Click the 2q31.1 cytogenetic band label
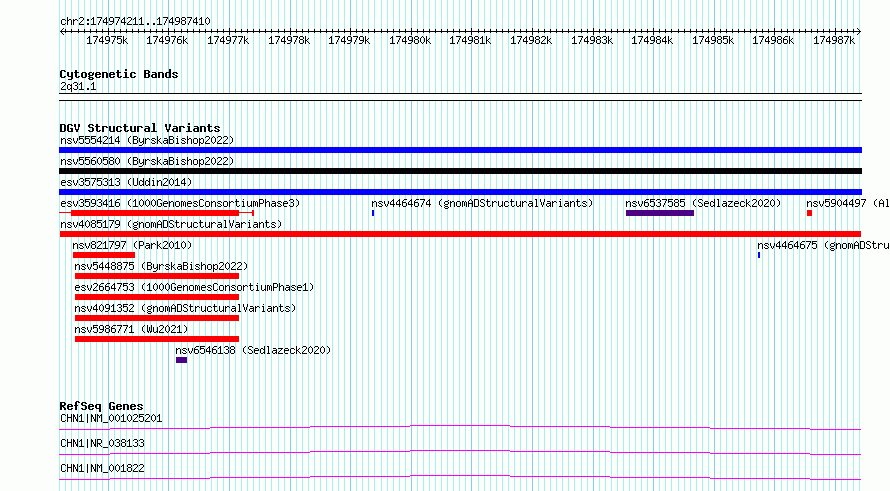Image resolution: width=890 pixels, height=491 pixels. (78, 87)
